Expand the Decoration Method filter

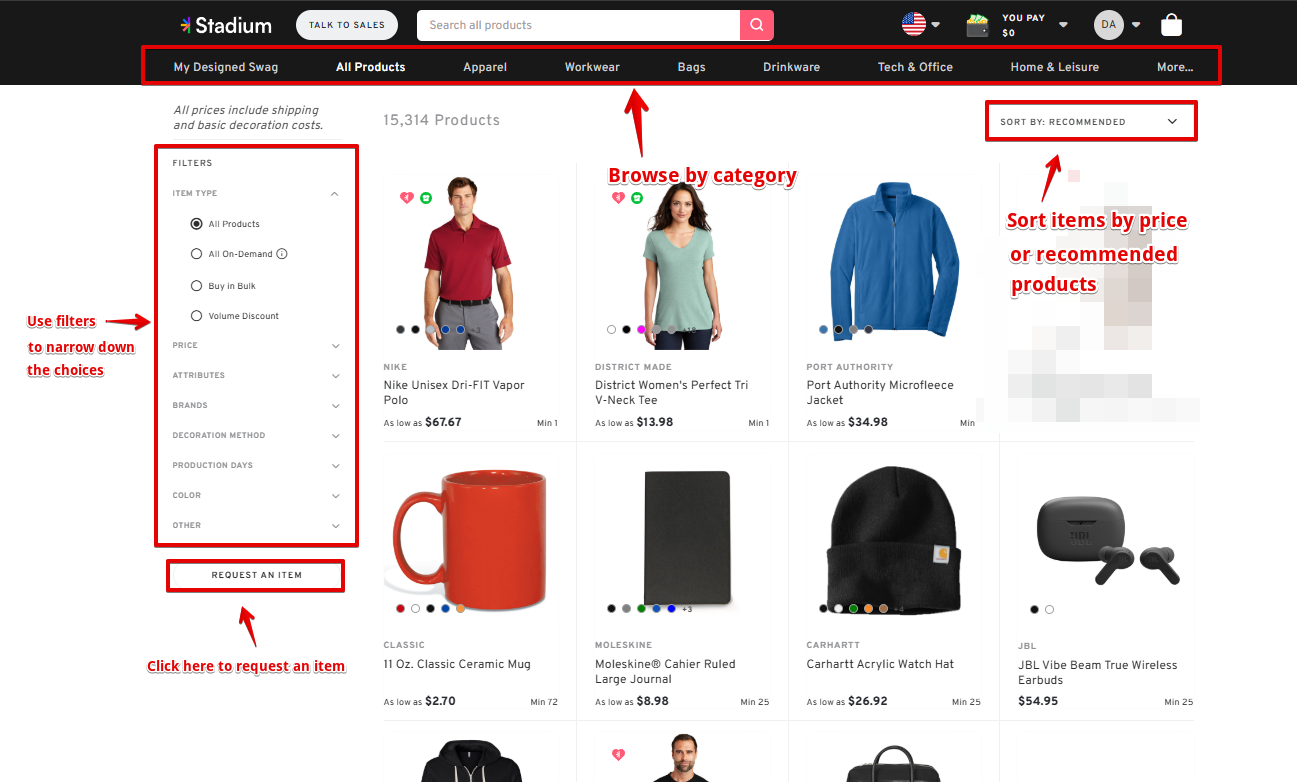point(256,435)
